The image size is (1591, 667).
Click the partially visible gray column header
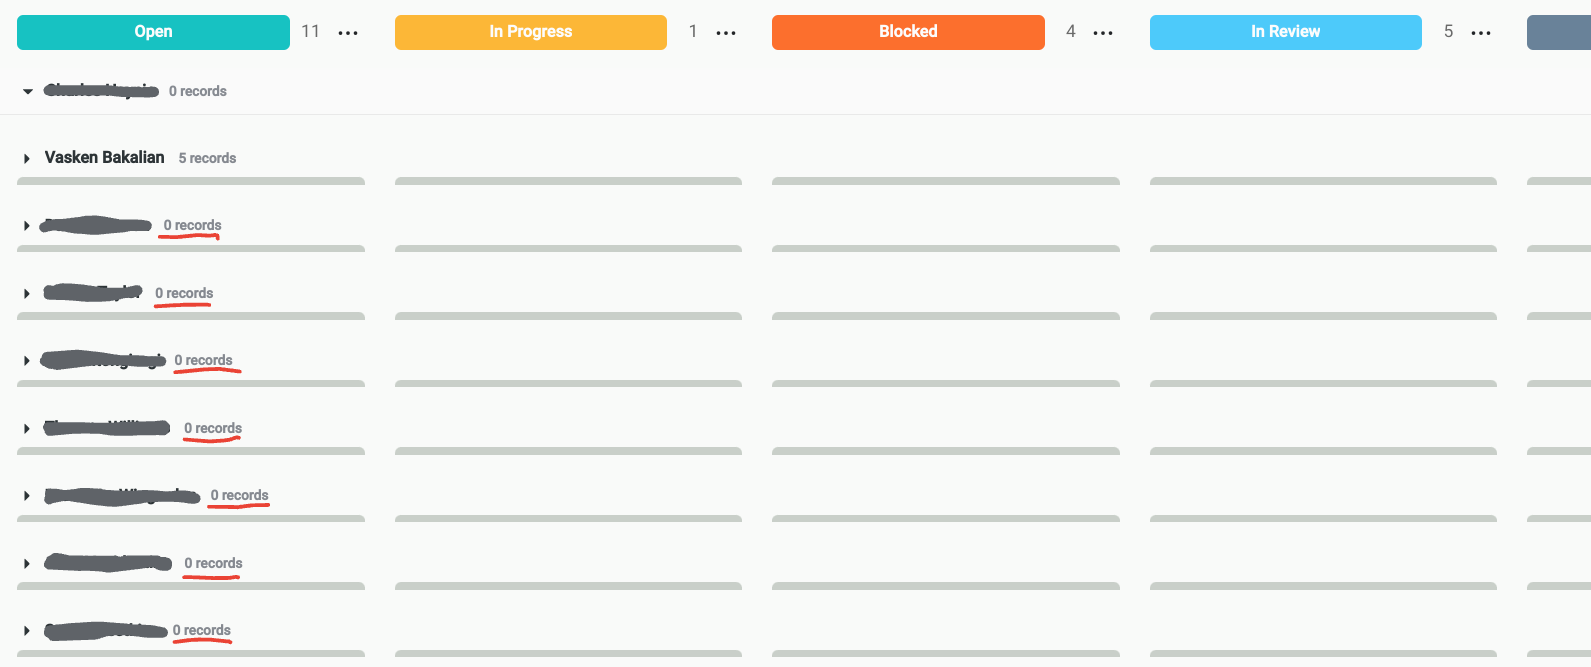[x=1559, y=32]
